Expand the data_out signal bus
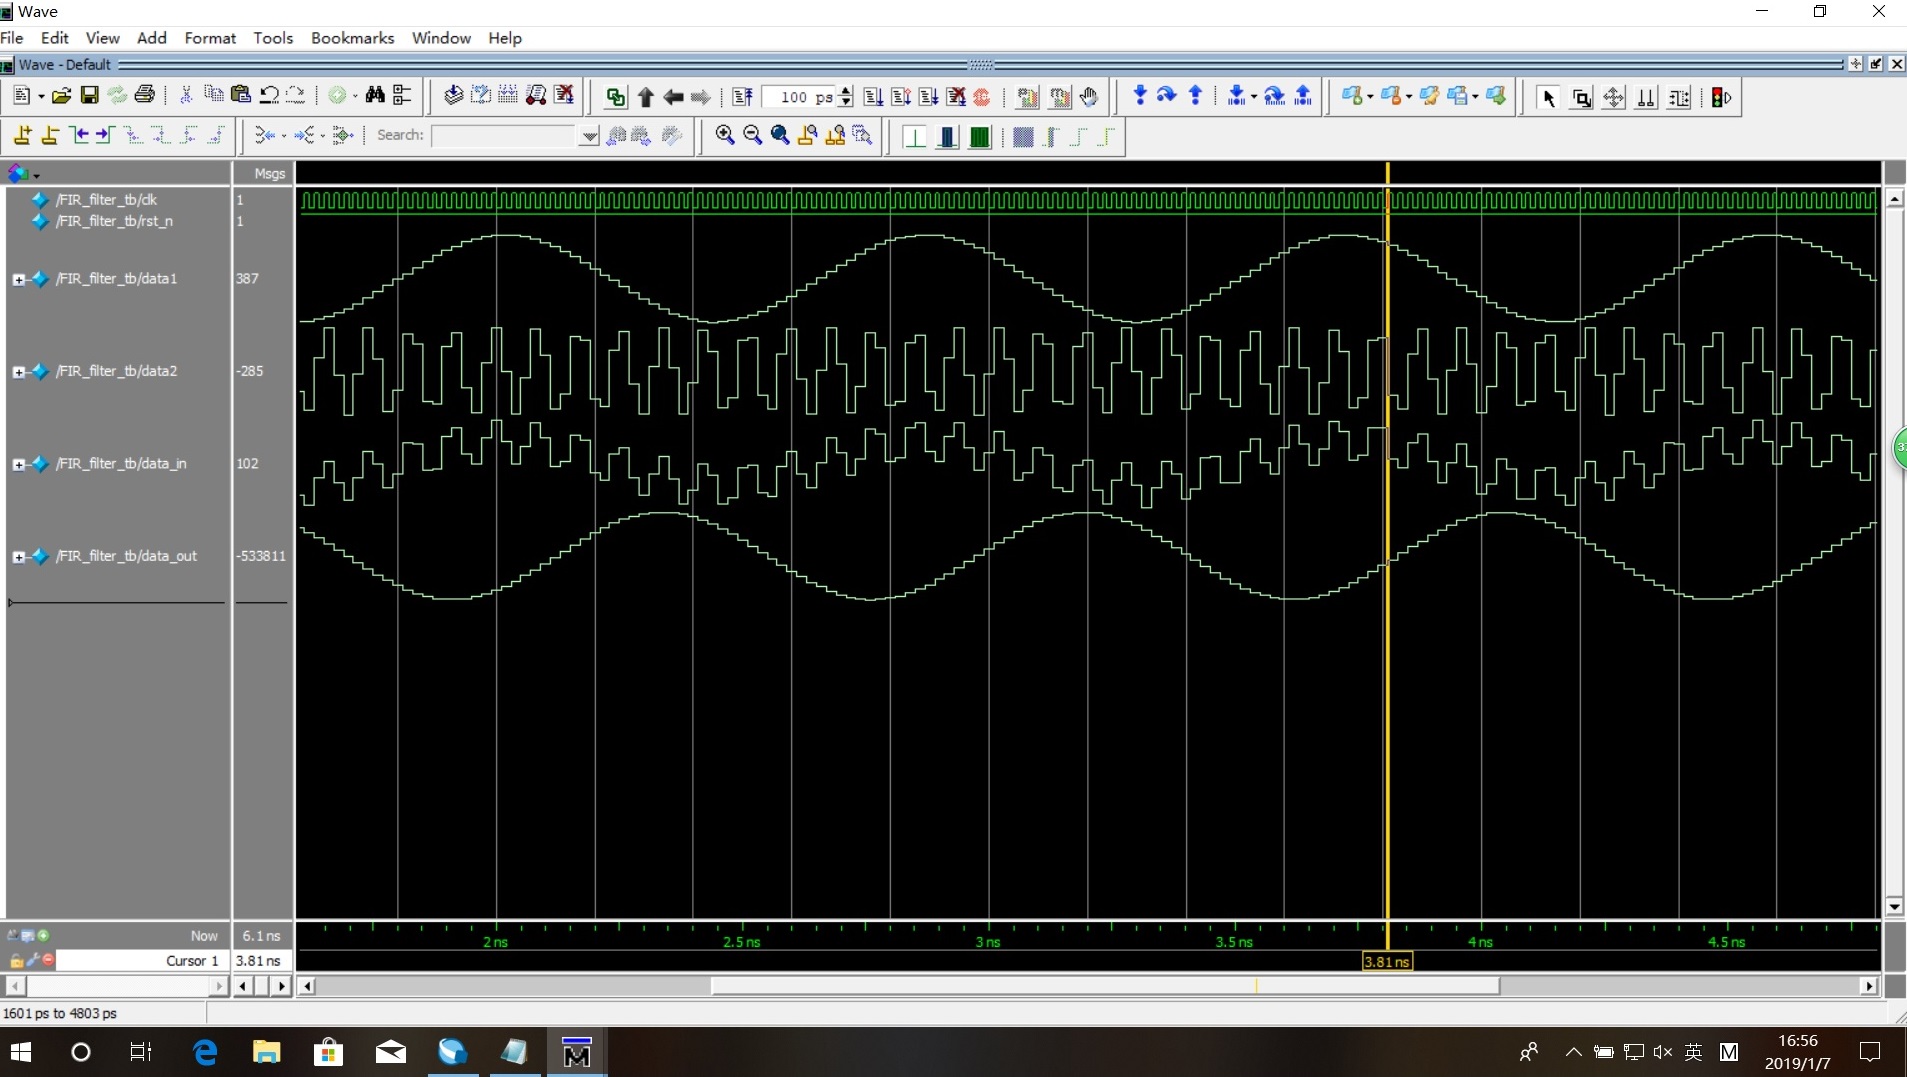This screenshot has width=1907, height=1077. click(x=18, y=557)
